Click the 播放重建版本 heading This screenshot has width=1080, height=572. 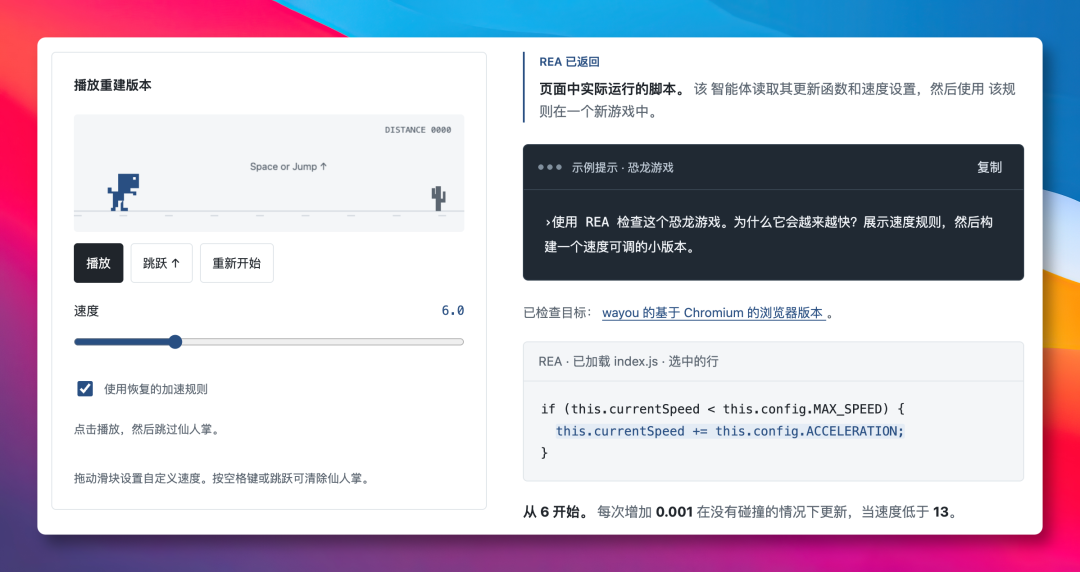point(113,85)
